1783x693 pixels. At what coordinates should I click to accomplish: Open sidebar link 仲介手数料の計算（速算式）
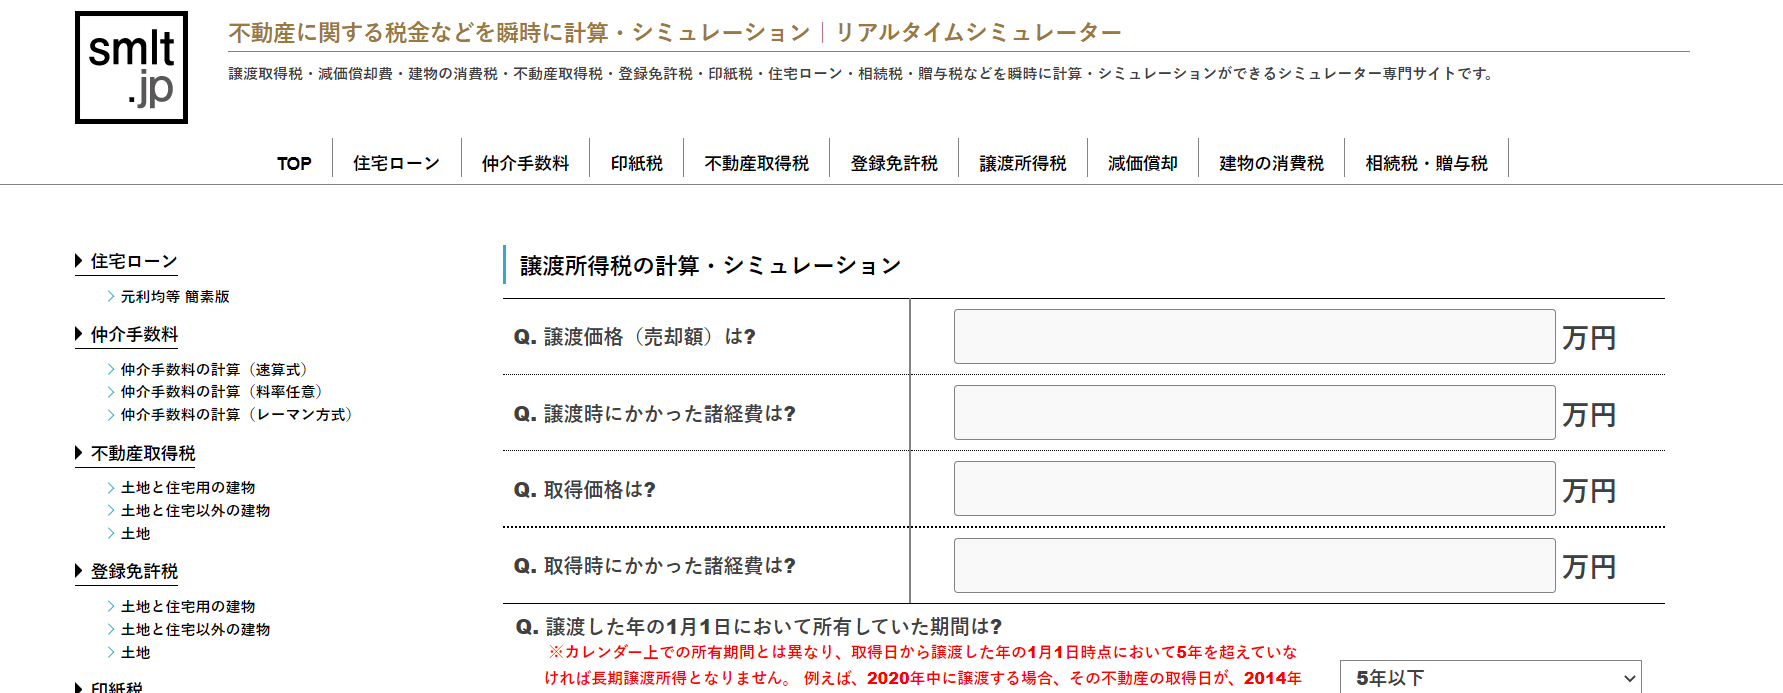[214, 369]
